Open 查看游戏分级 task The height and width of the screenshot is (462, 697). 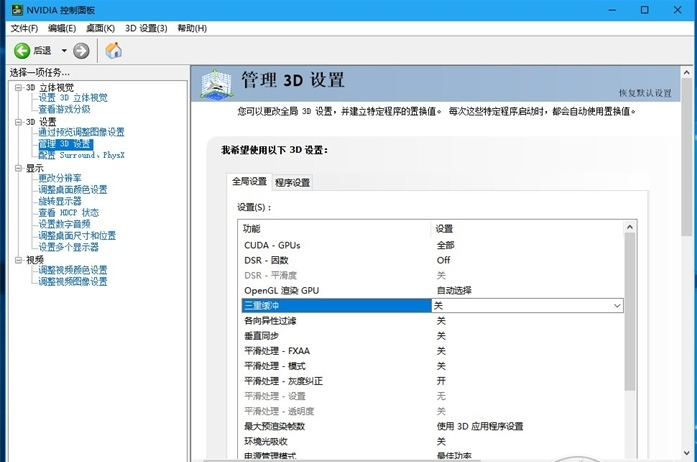click(x=64, y=109)
